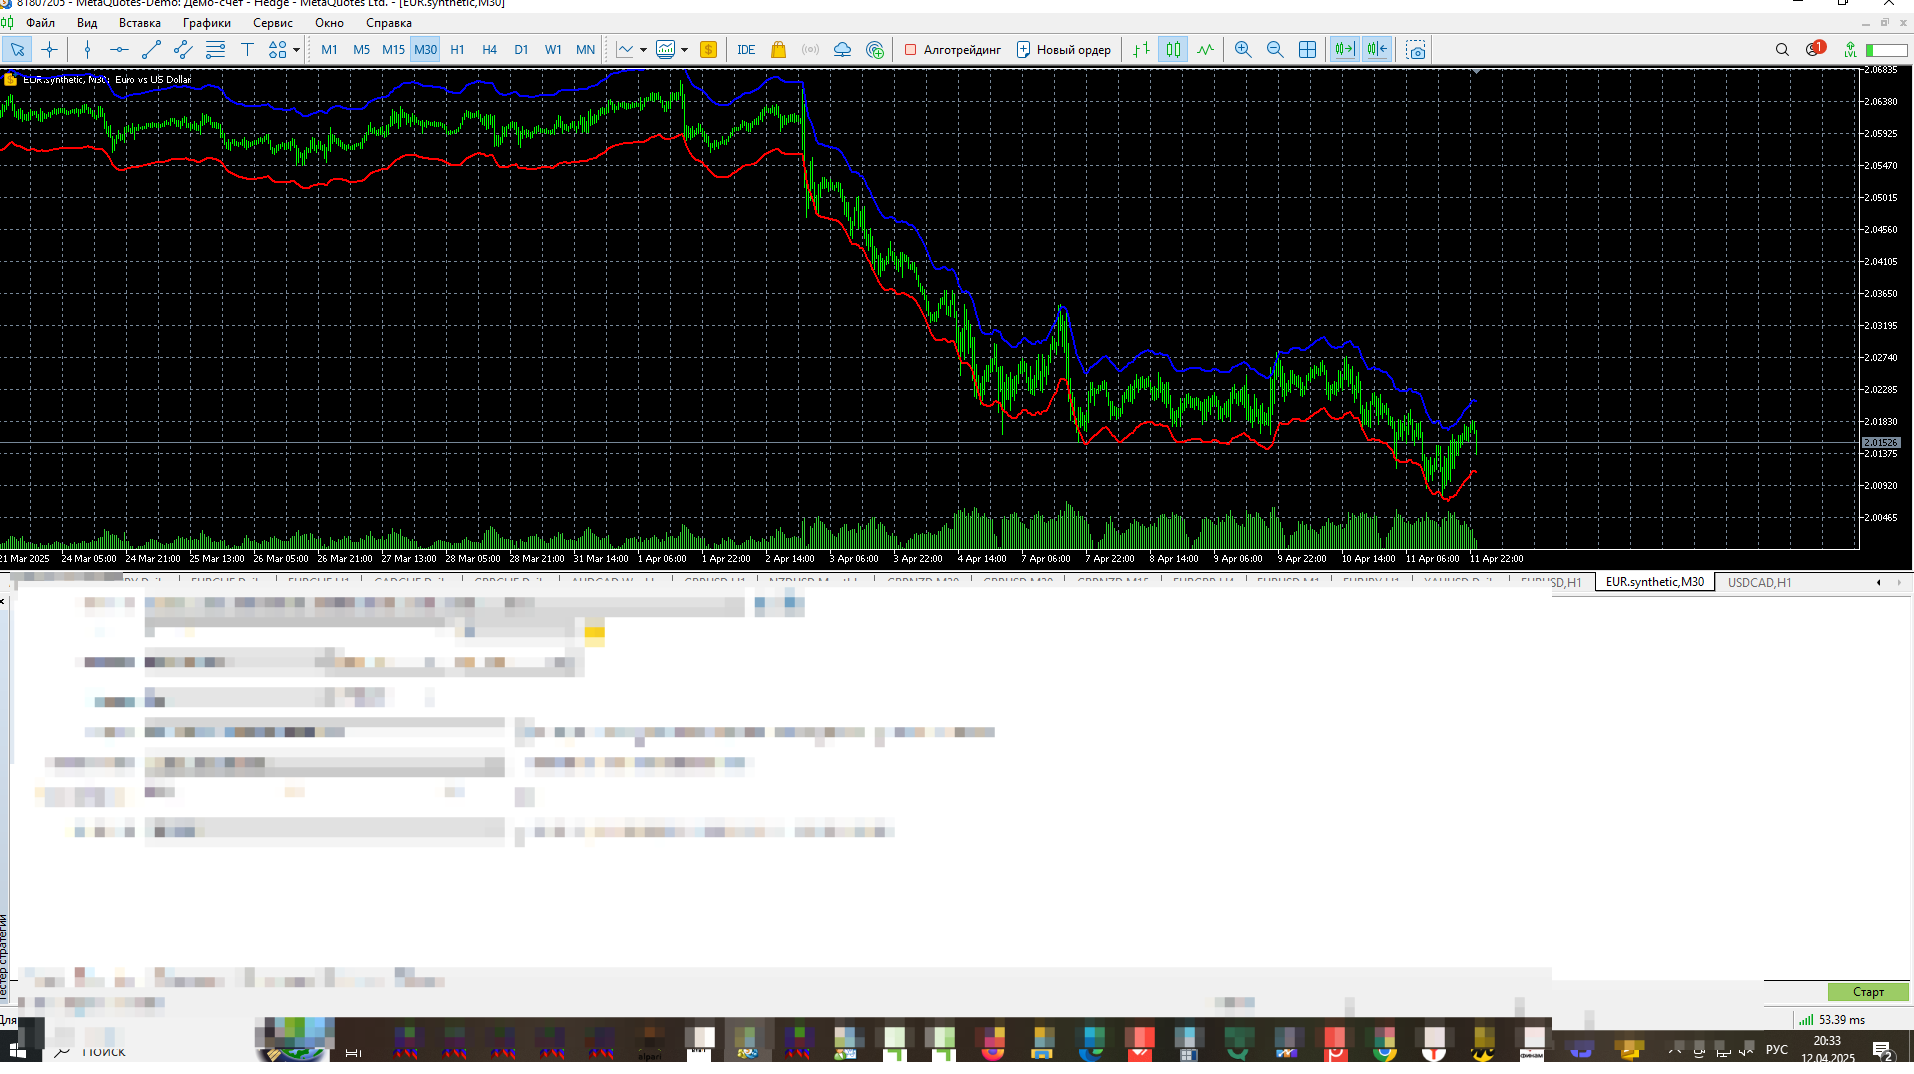
Task: Select the EUR.synthetic,M30 chart tab
Action: tap(1654, 582)
